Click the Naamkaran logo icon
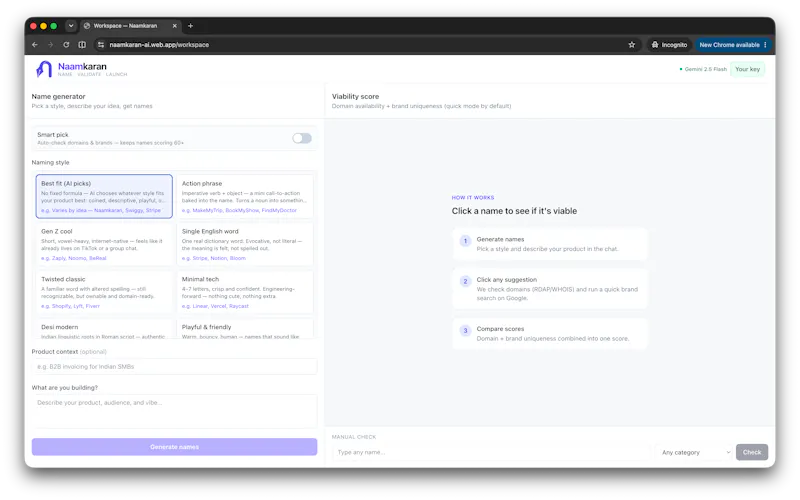 point(44,69)
